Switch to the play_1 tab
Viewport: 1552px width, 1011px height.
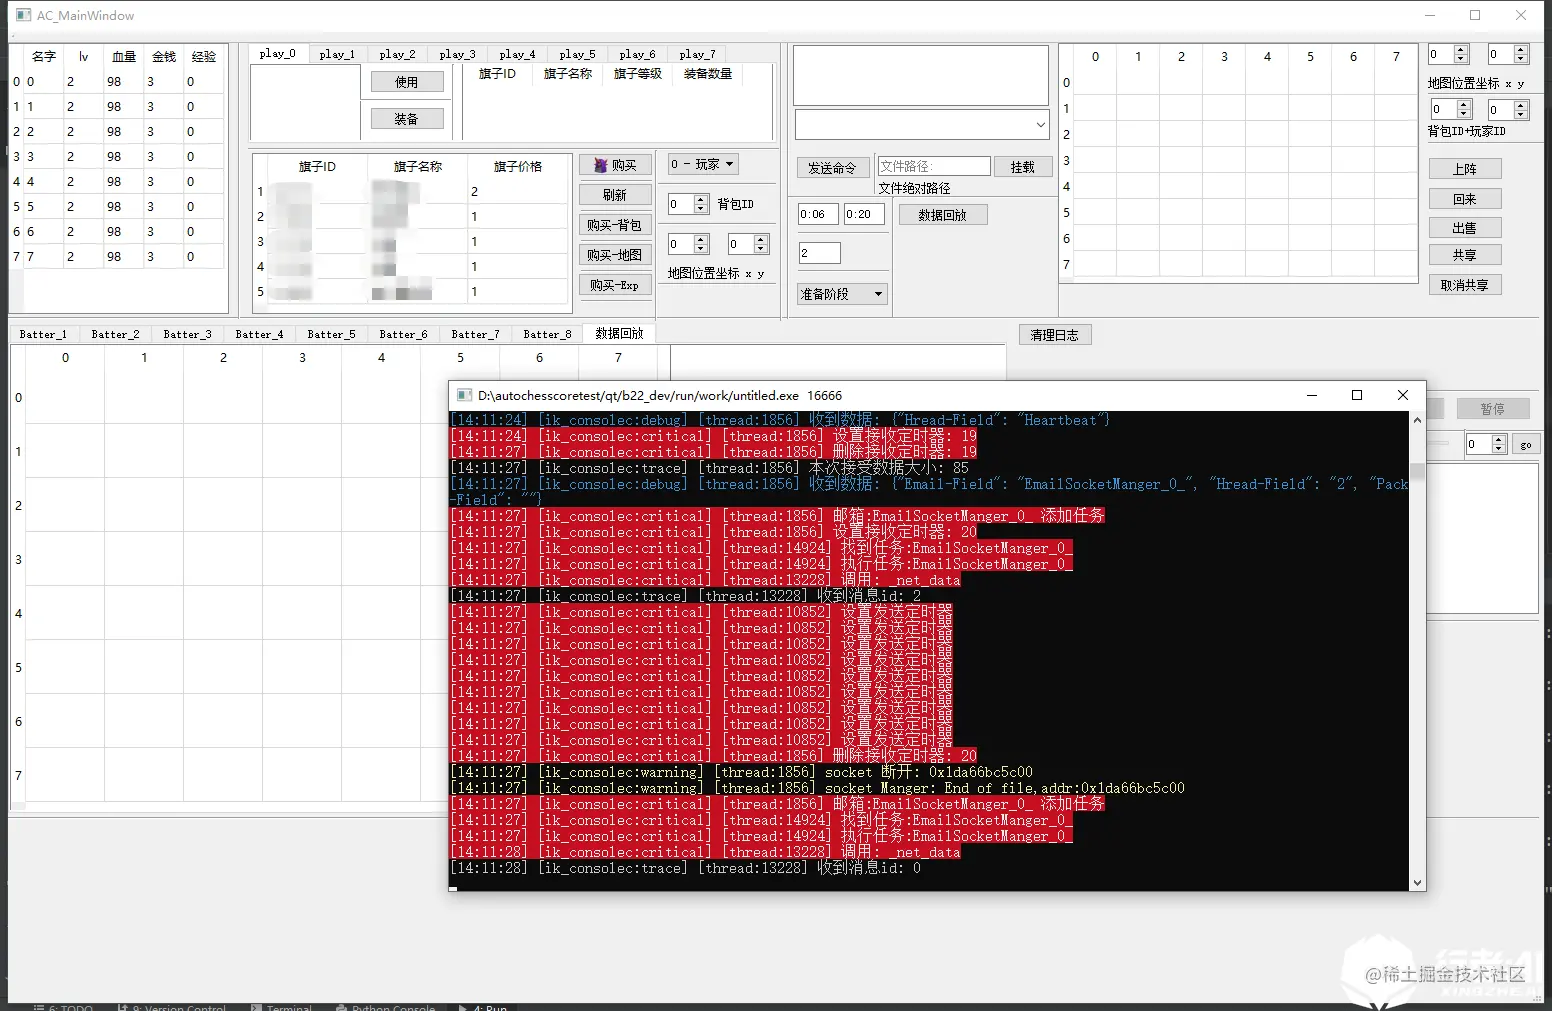coord(337,54)
